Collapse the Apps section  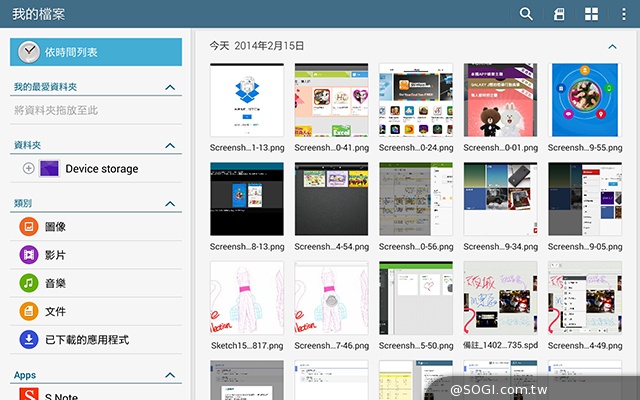[170, 375]
